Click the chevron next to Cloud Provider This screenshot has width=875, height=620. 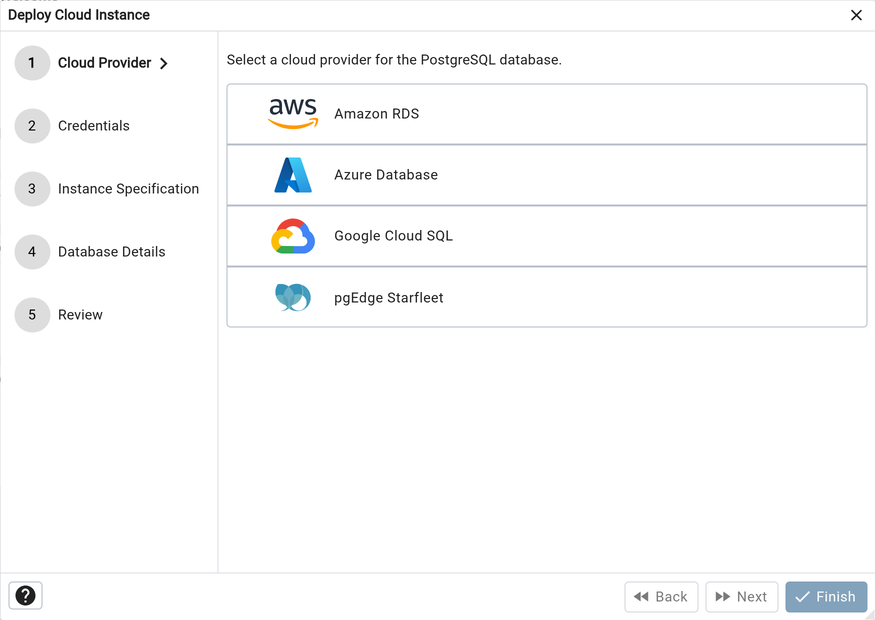[x=164, y=64]
